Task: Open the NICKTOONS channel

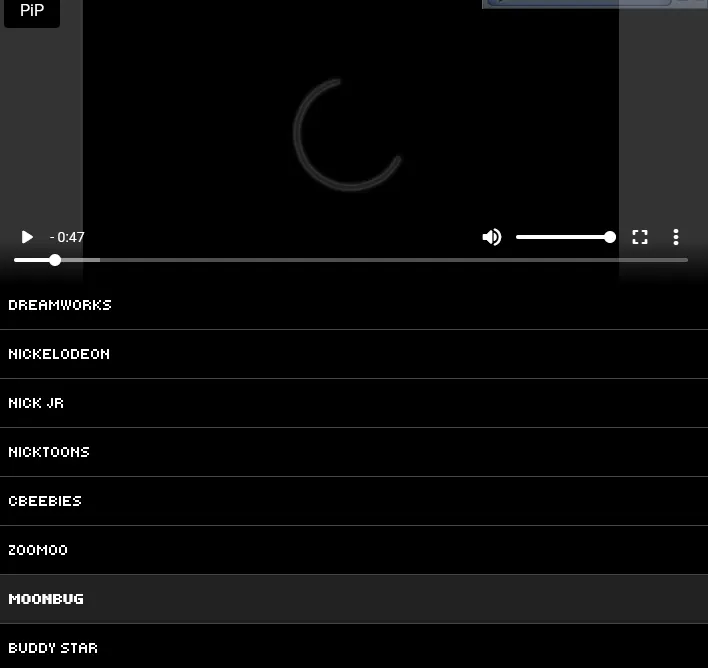Action: (x=354, y=452)
